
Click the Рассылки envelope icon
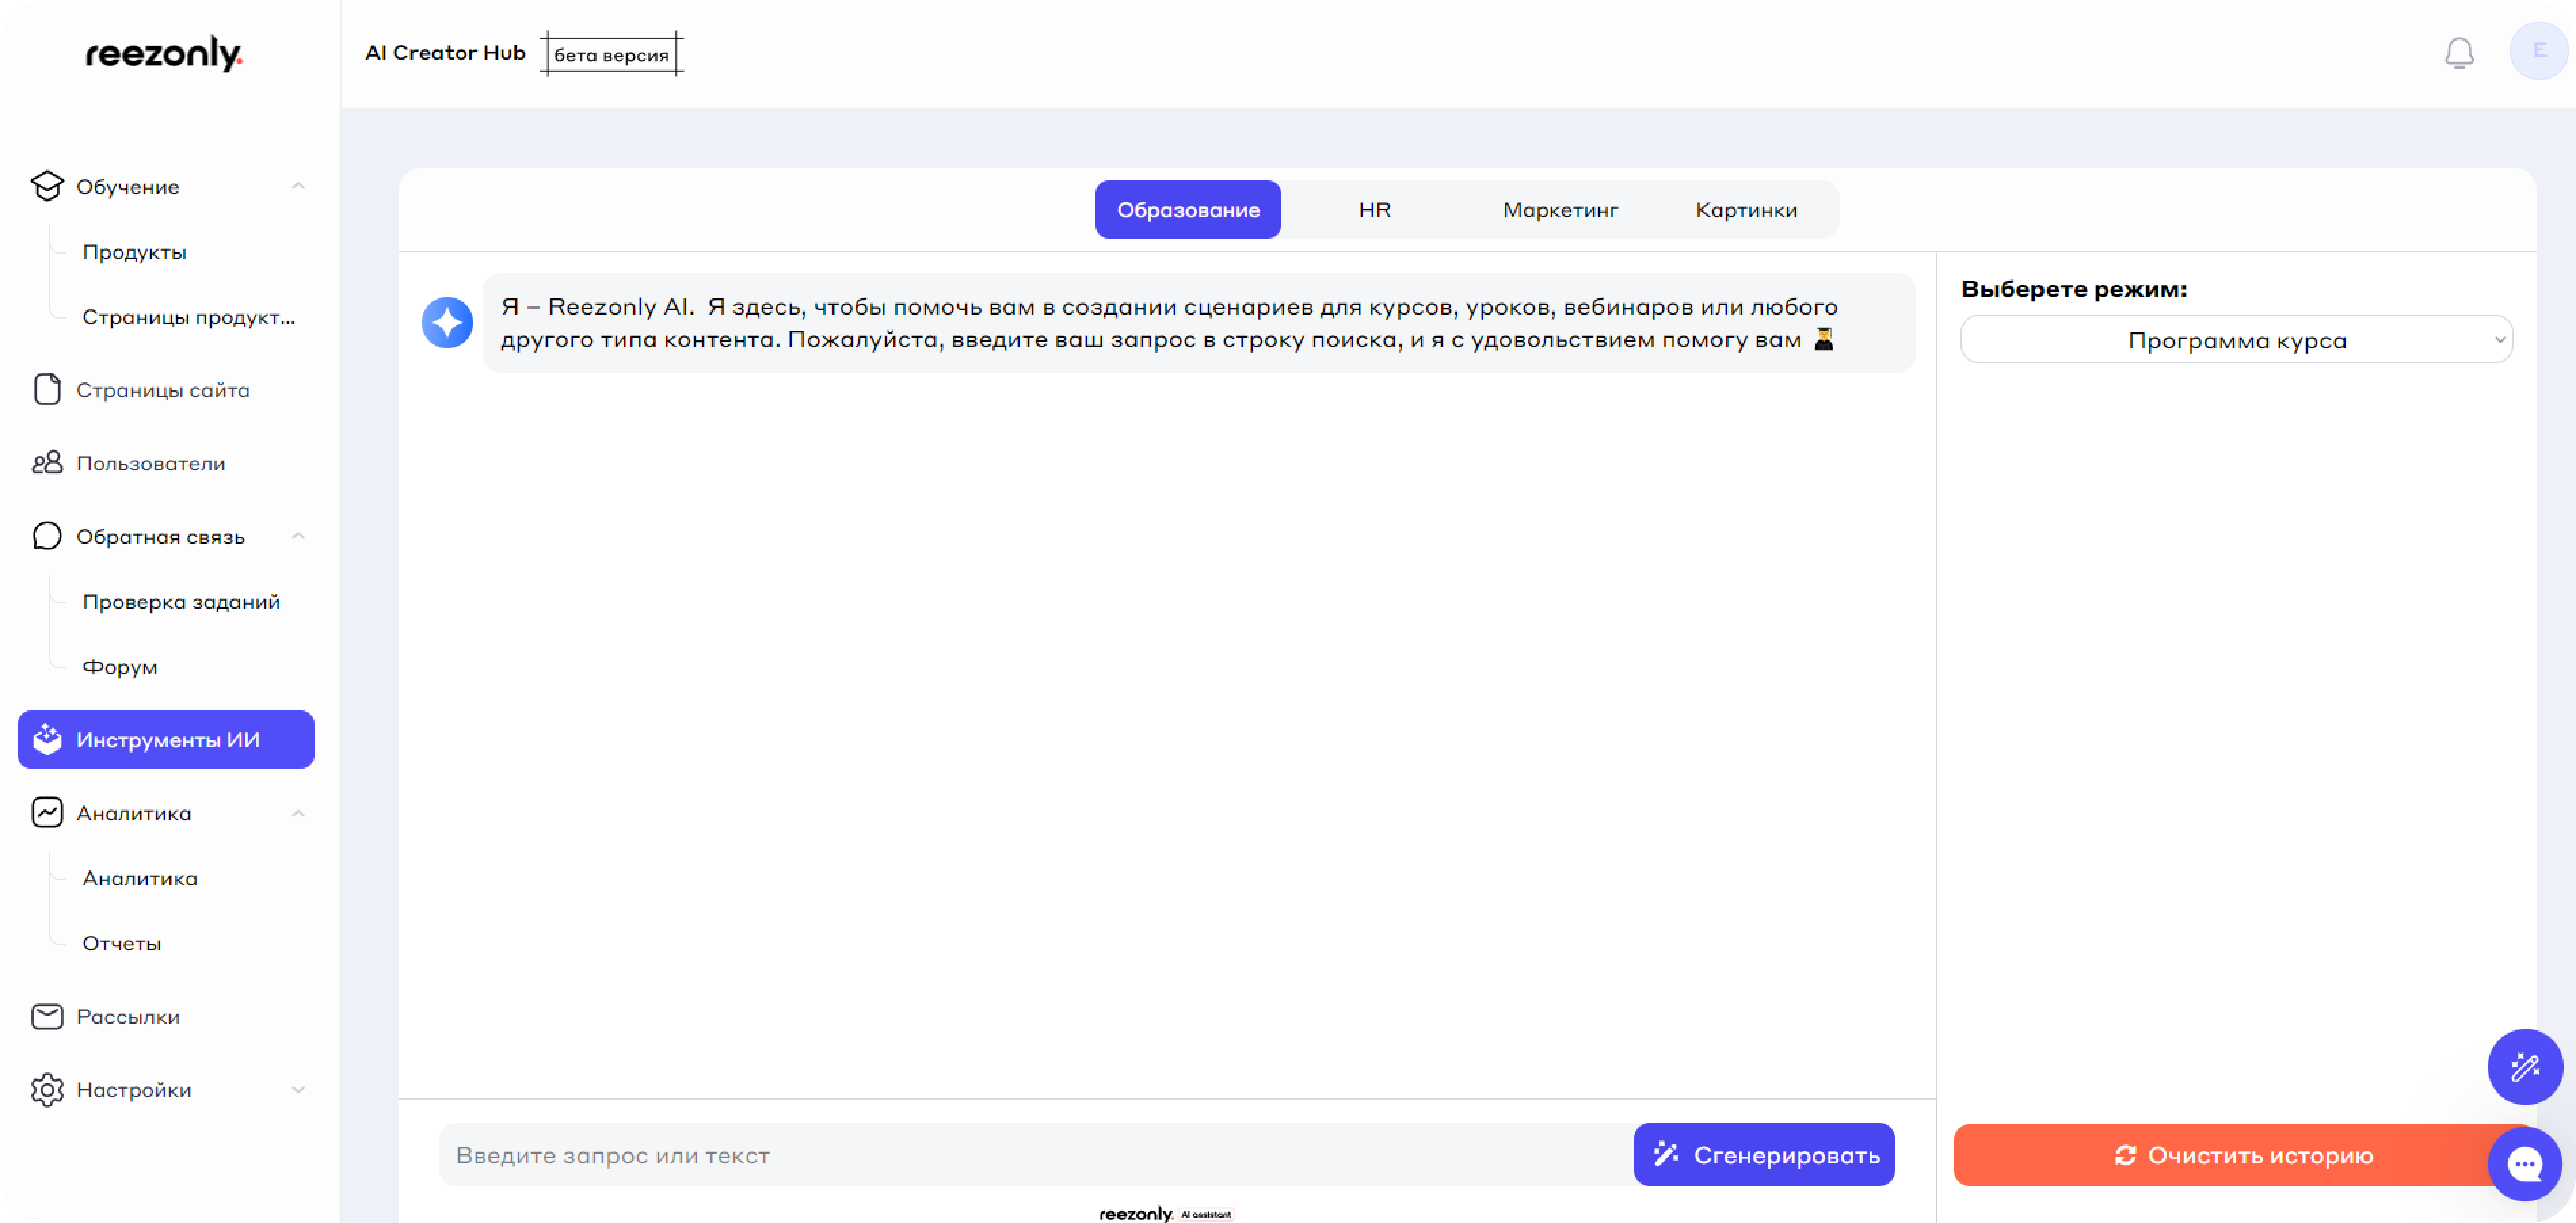pyautogui.click(x=47, y=1017)
